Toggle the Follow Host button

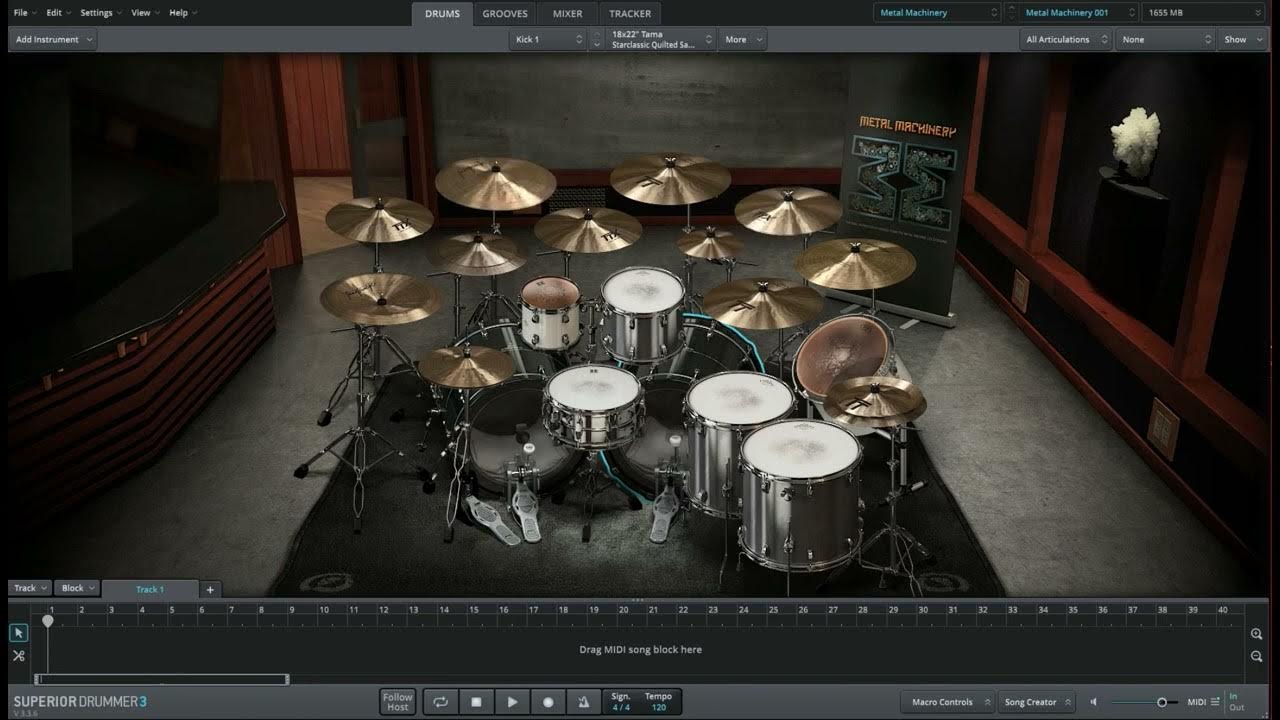397,702
